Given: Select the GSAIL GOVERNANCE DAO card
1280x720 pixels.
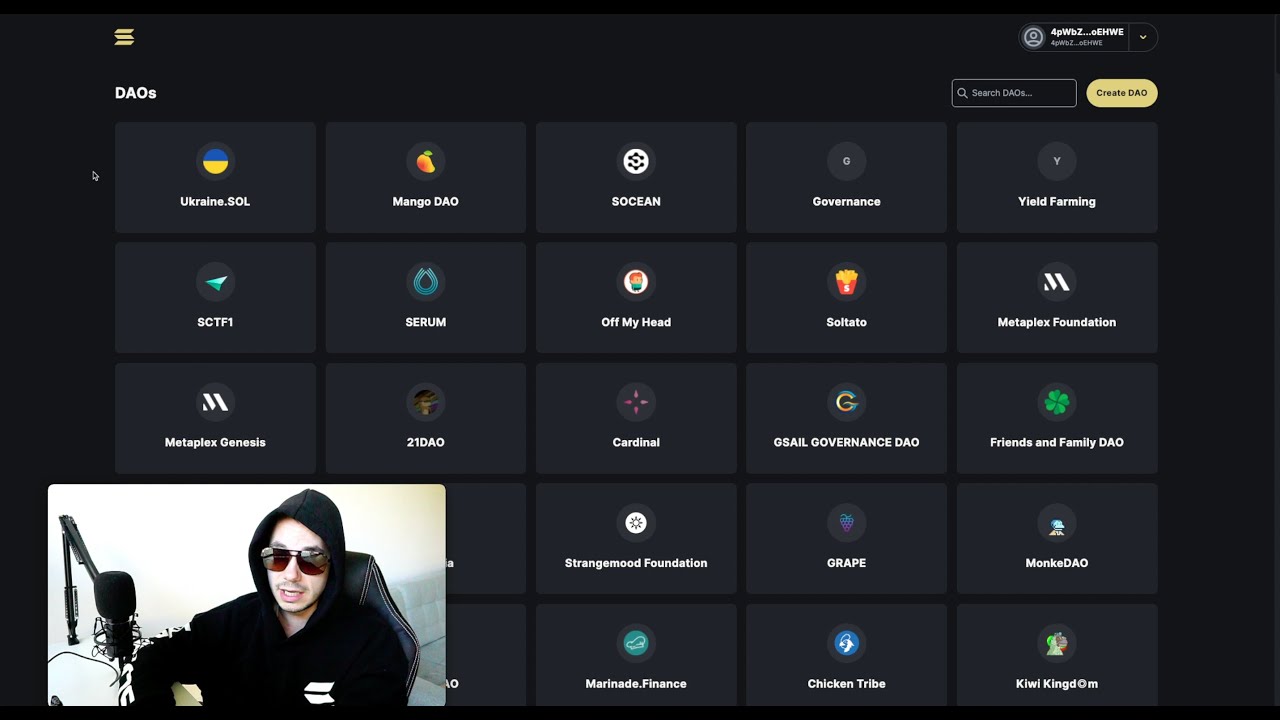Looking at the screenshot, I should tap(846, 418).
